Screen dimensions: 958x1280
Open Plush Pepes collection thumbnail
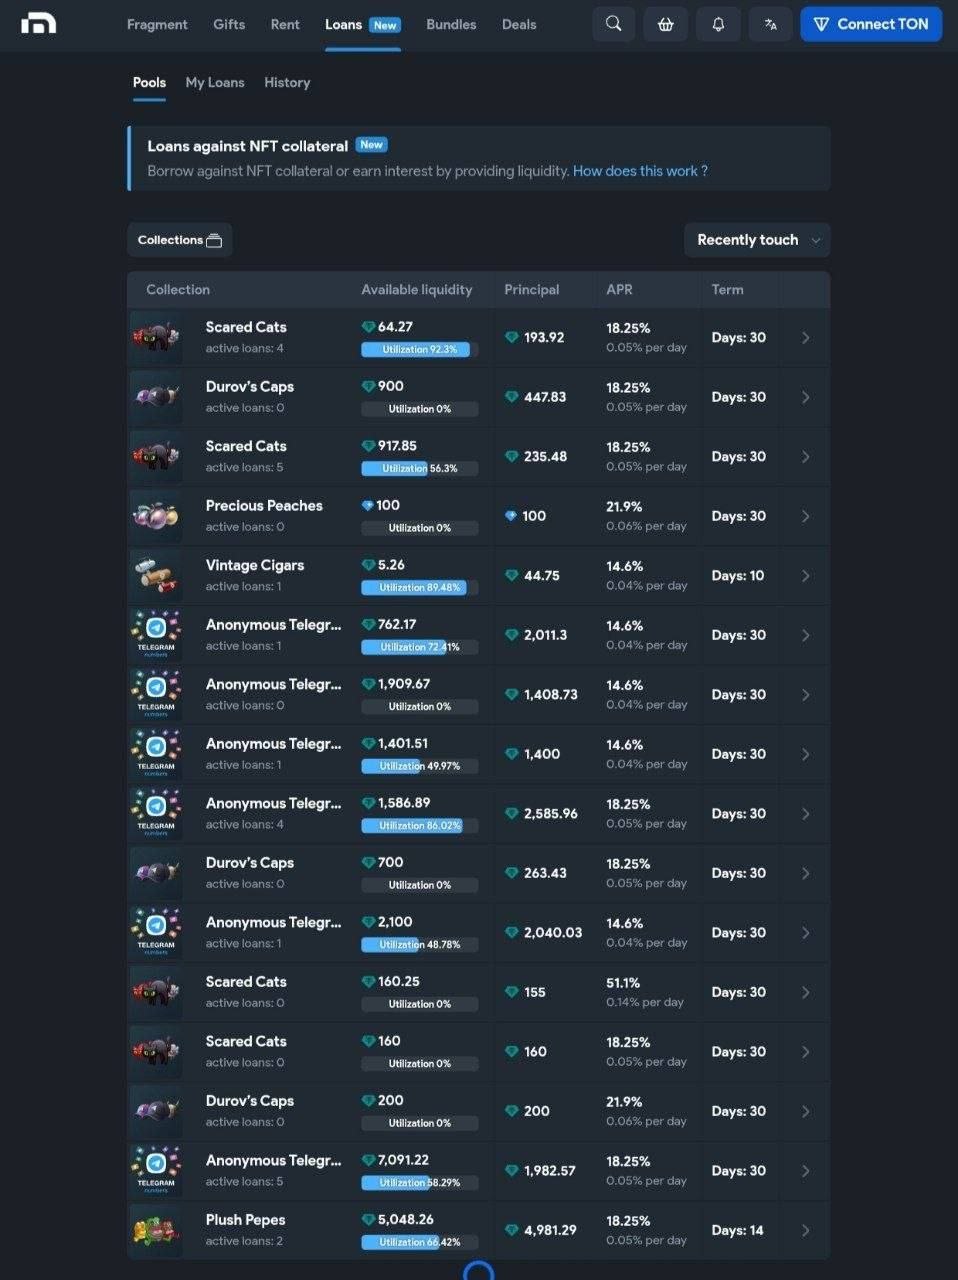(x=156, y=1230)
